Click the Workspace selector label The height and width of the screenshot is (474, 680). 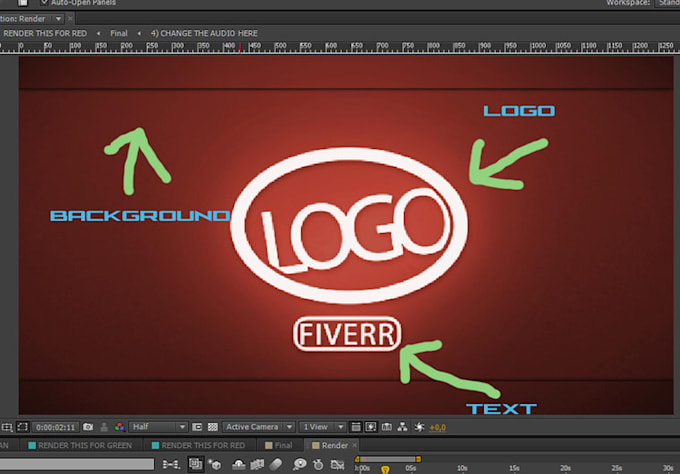[x=628, y=3]
